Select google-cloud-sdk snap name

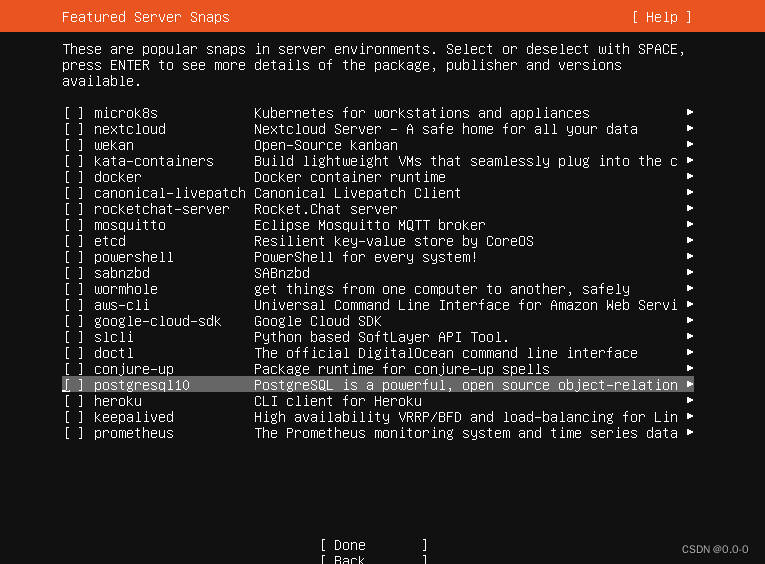(158, 322)
